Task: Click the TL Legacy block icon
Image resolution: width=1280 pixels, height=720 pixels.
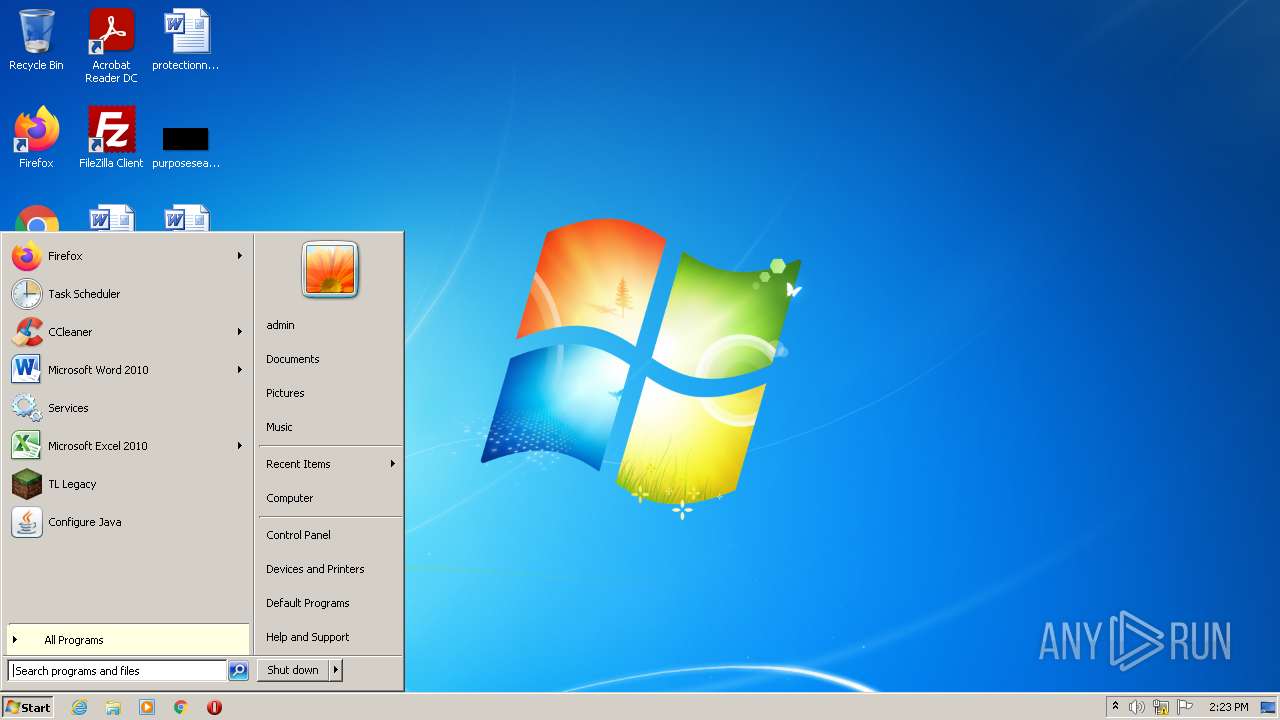Action: pos(27,484)
